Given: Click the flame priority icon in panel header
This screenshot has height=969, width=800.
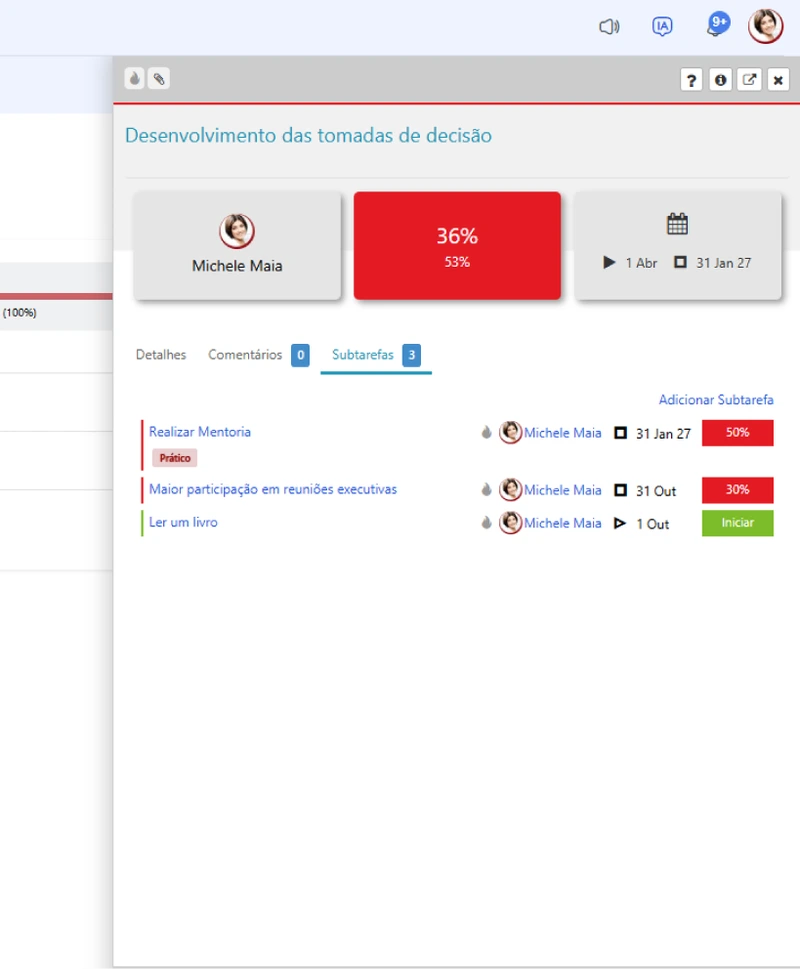Looking at the screenshot, I should click(x=135, y=78).
